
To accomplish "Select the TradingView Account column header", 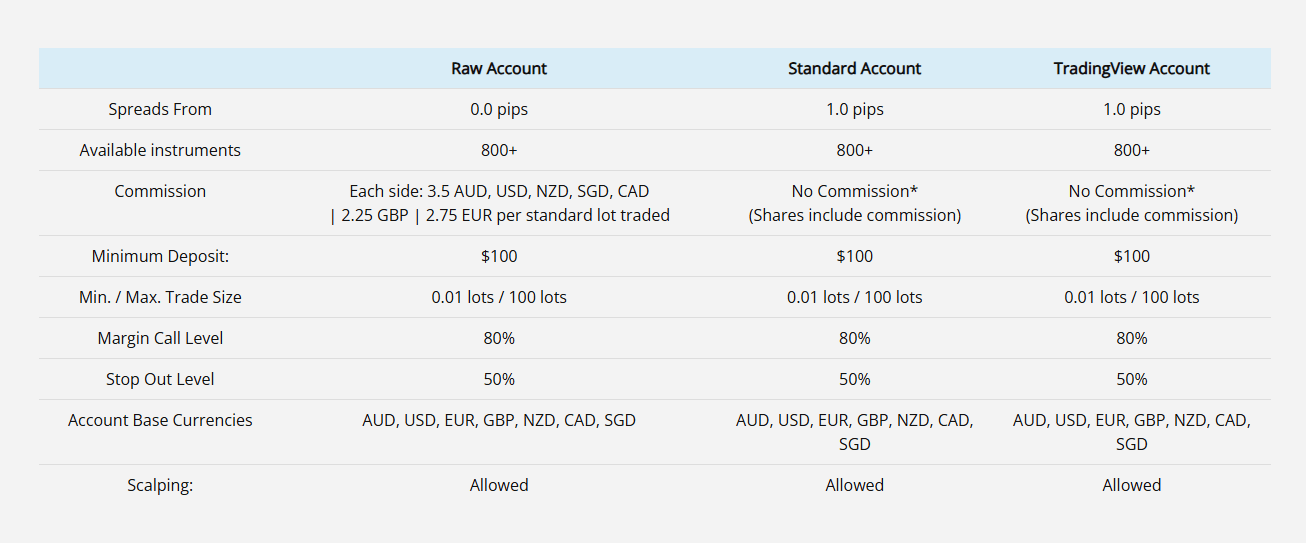I will [1132, 69].
